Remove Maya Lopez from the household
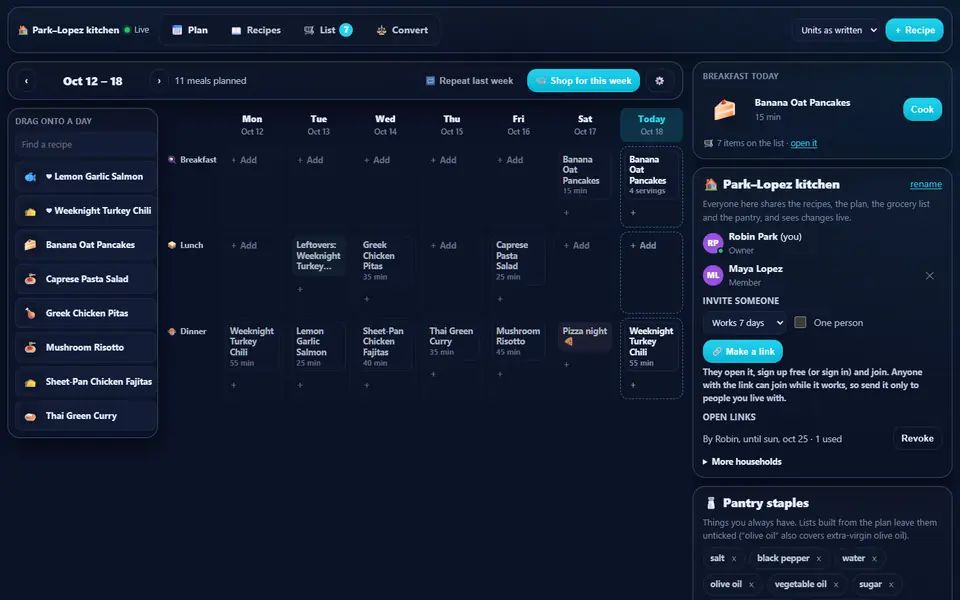 (x=929, y=276)
